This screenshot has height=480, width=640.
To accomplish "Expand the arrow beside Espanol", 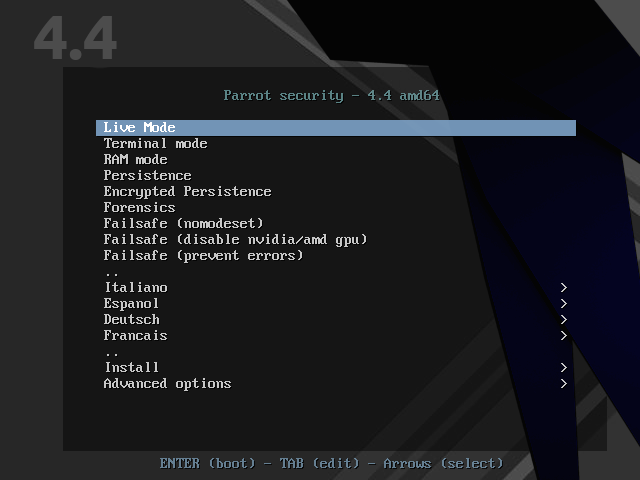I will click(x=564, y=304).
